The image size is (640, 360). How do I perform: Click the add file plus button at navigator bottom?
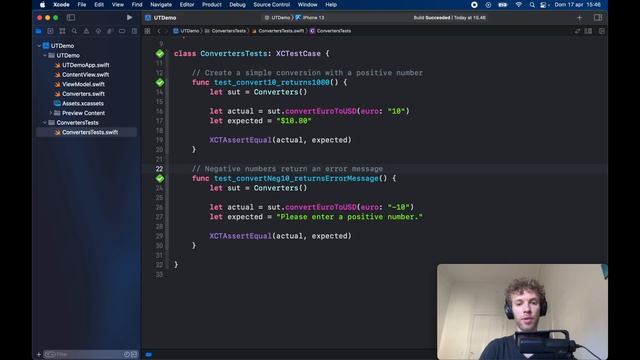[x=39, y=354]
